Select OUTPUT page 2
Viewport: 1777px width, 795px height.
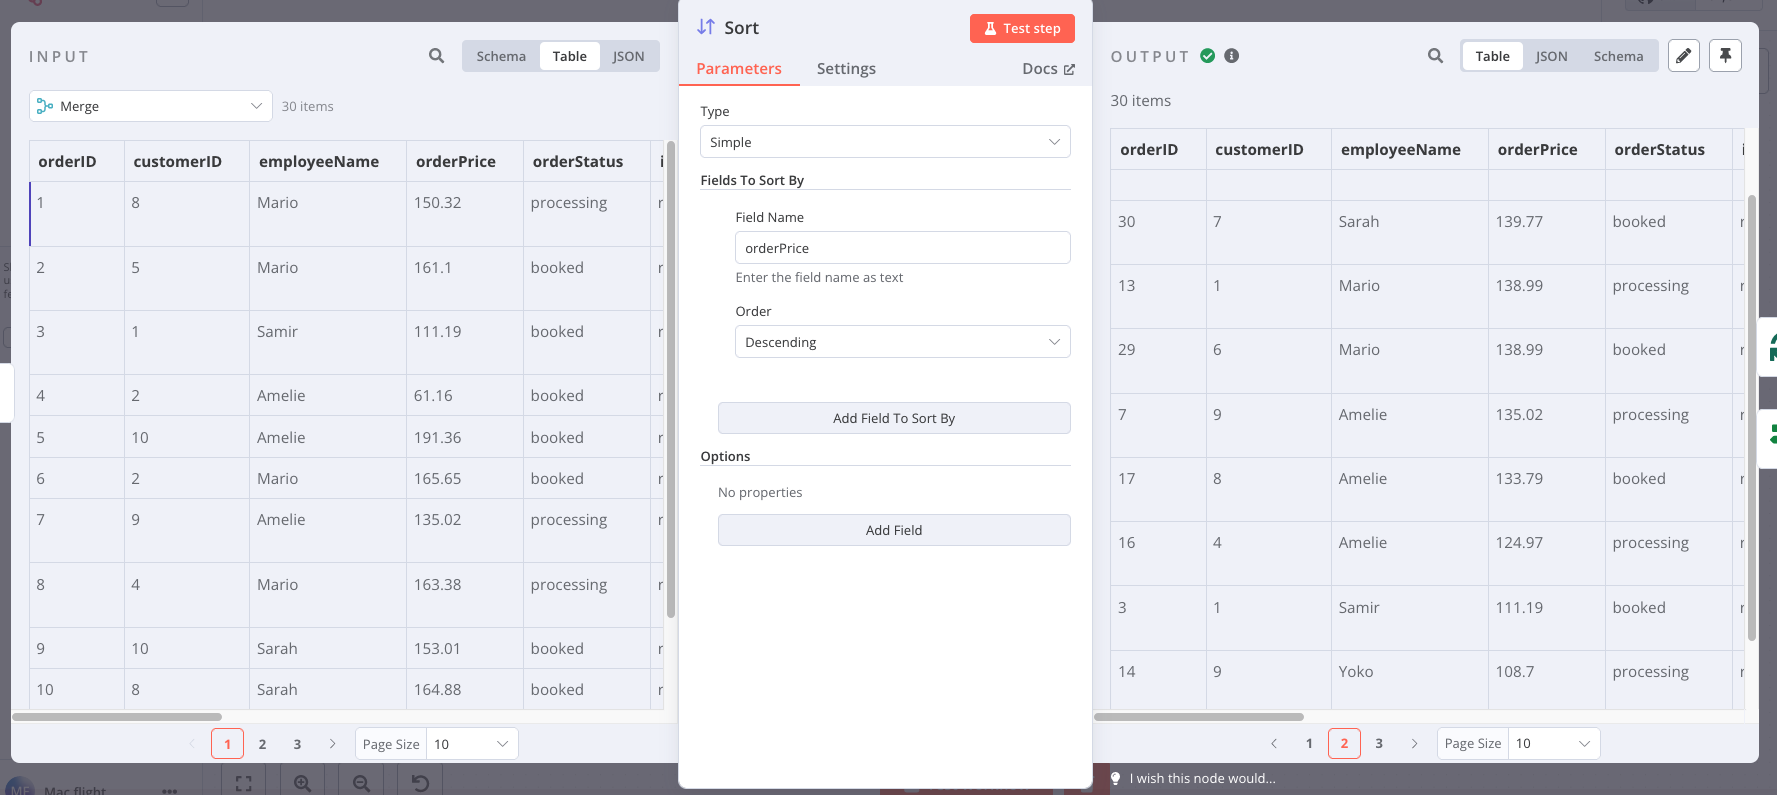(x=1344, y=744)
